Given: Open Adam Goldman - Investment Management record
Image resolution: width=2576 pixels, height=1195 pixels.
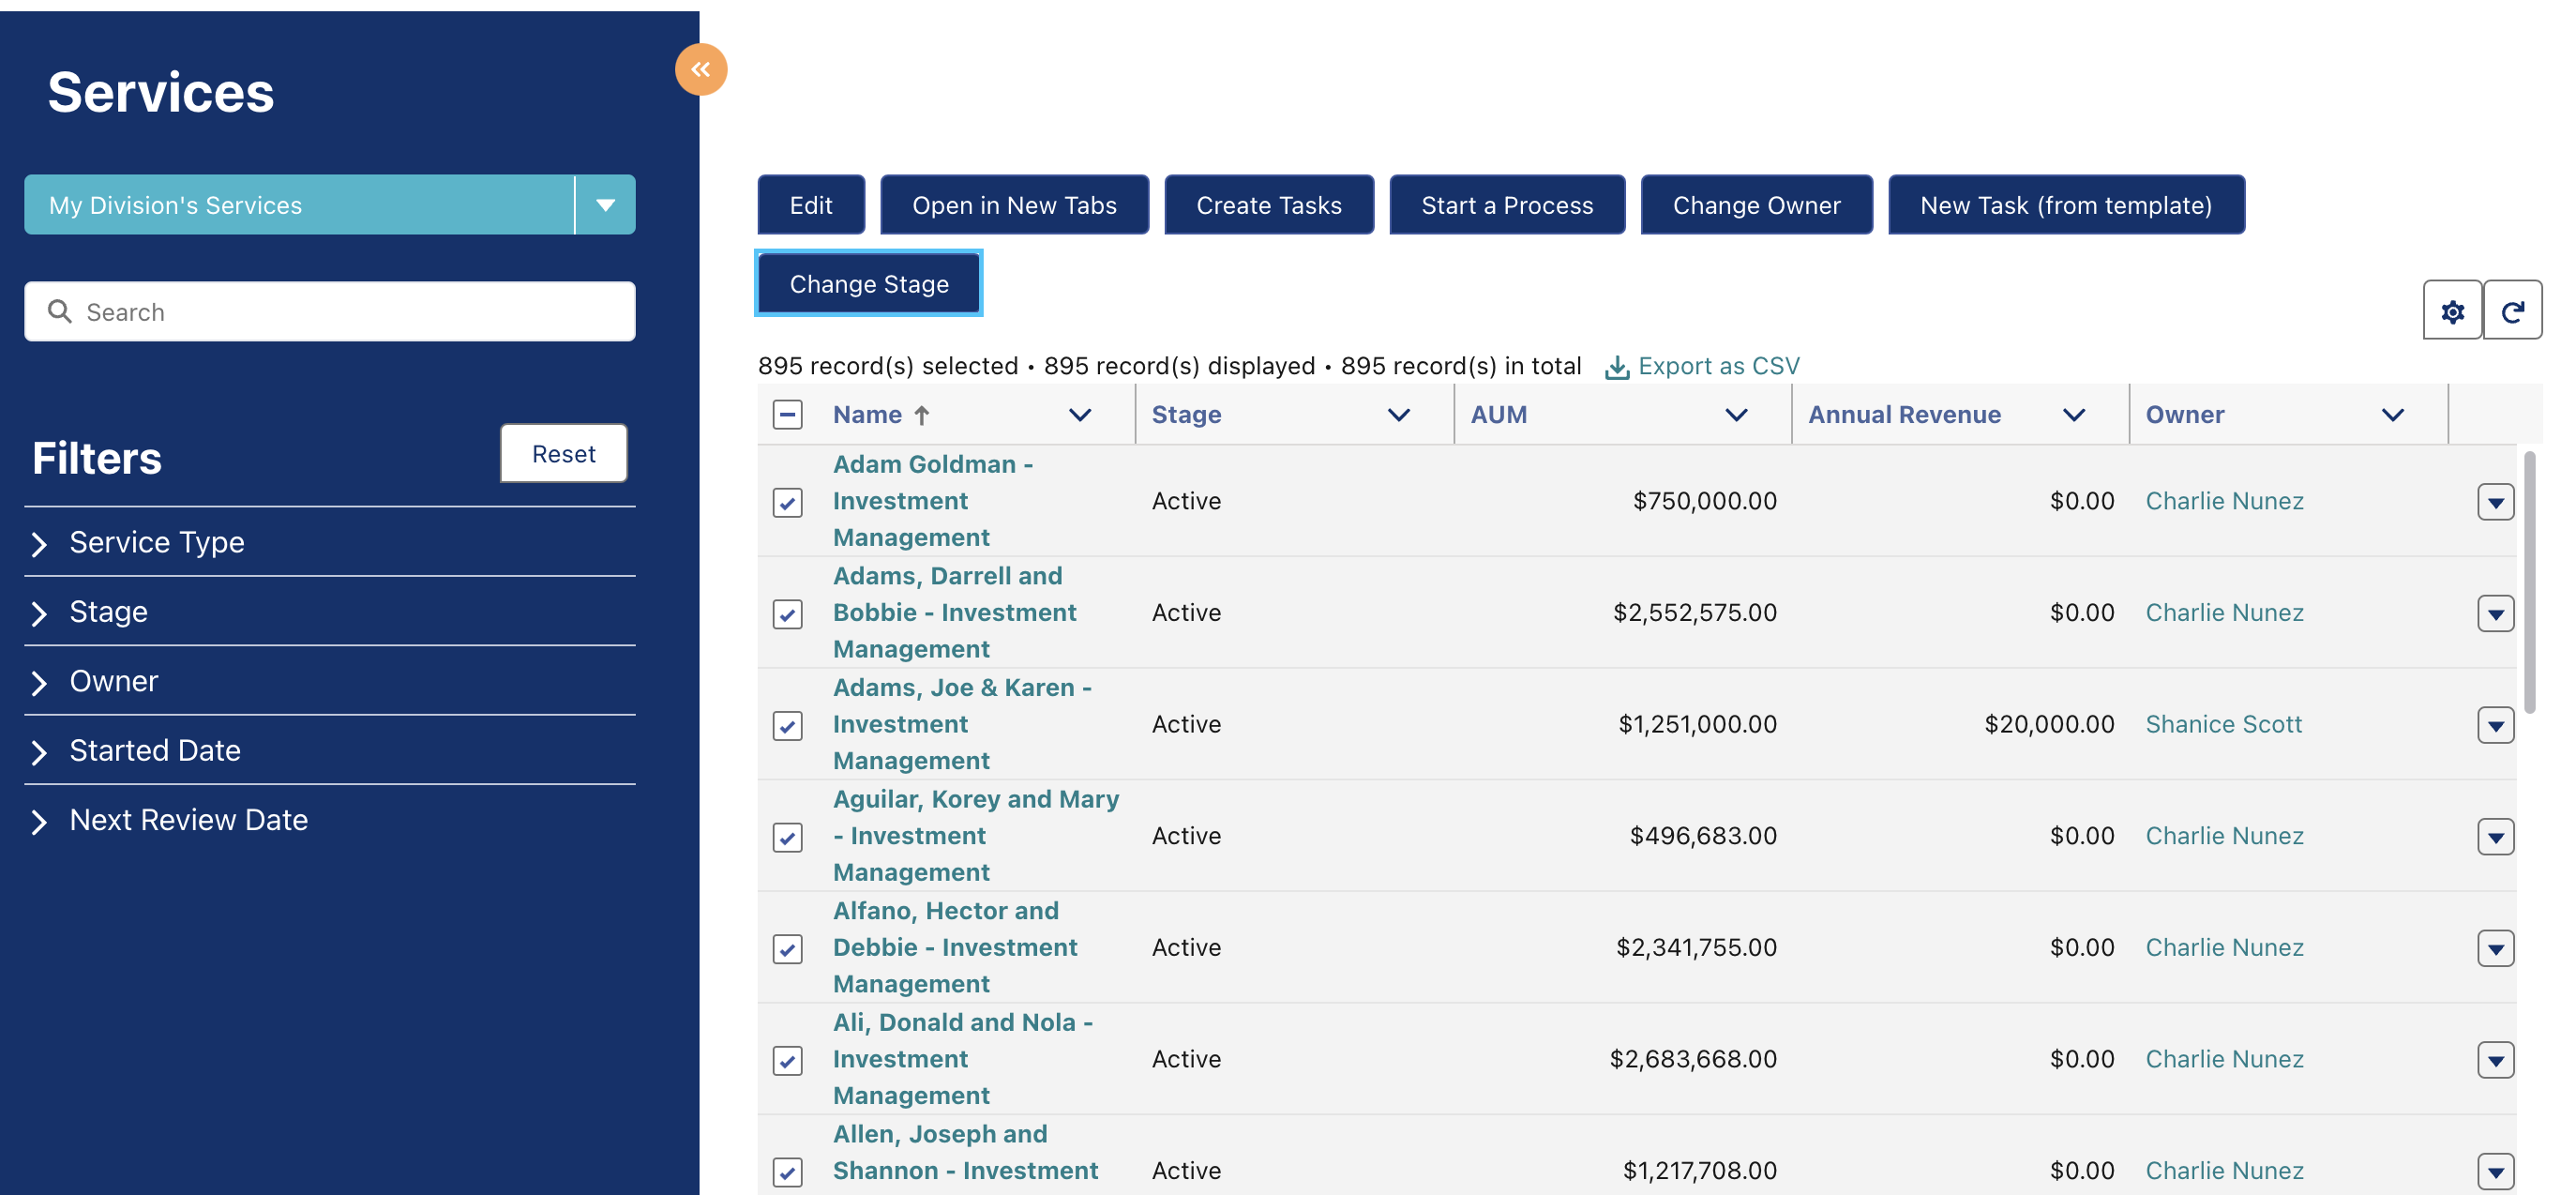Looking at the screenshot, I should tap(932, 501).
